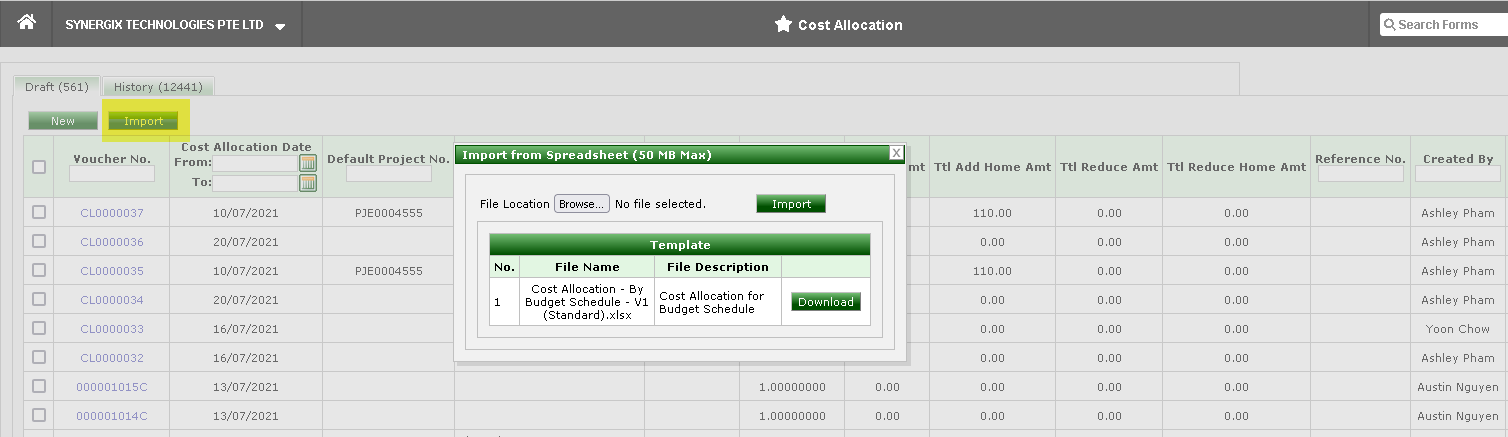The height and width of the screenshot is (437, 1508).
Task: Check the box for voucher 000001015C
Action: tap(39, 386)
